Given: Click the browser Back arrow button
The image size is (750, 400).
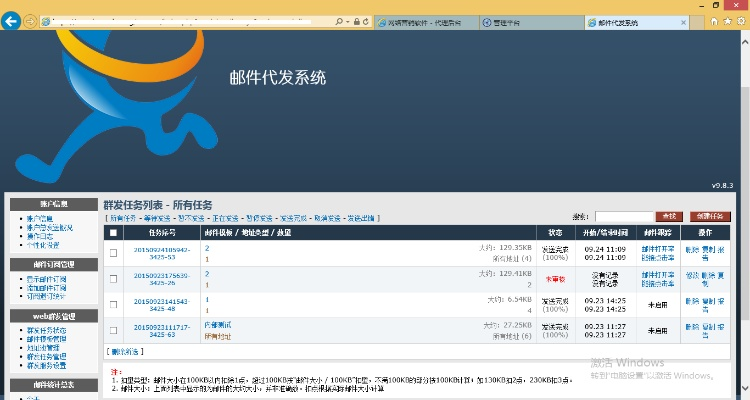Looking at the screenshot, I should coord(12,20).
